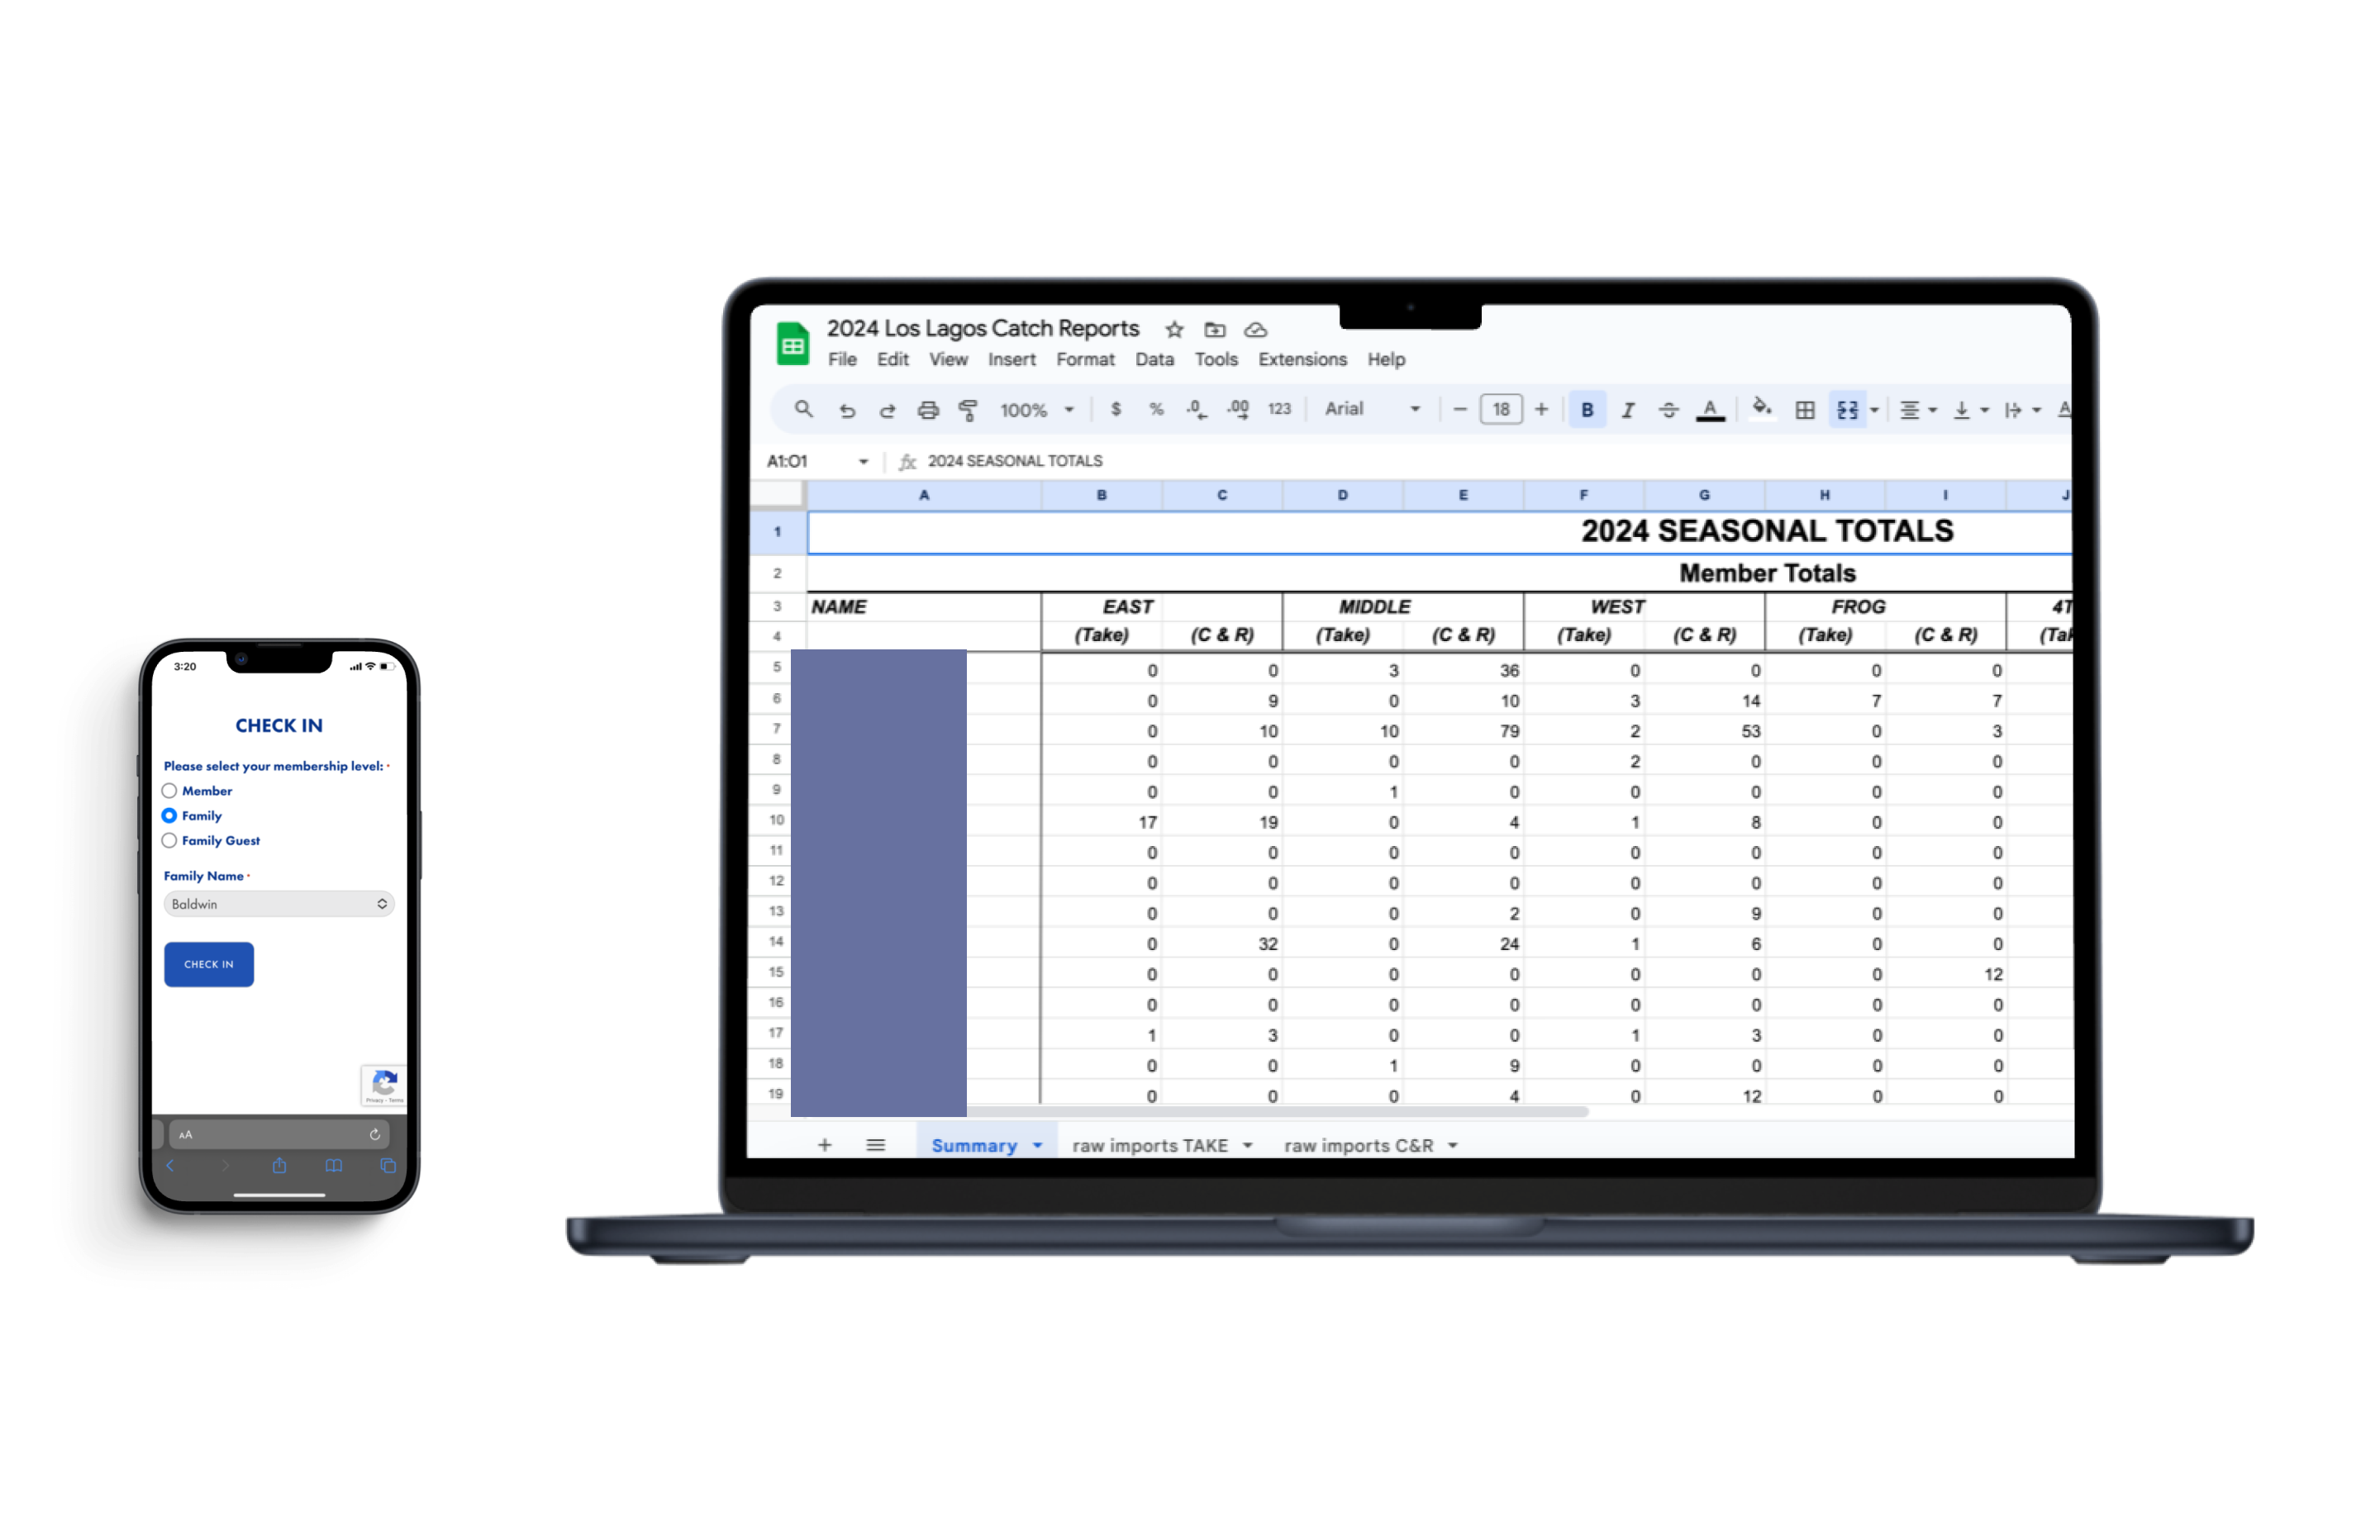Viewport: 2380px width, 1540px height.
Task: Click the merge cells icon
Action: coord(1847,410)
